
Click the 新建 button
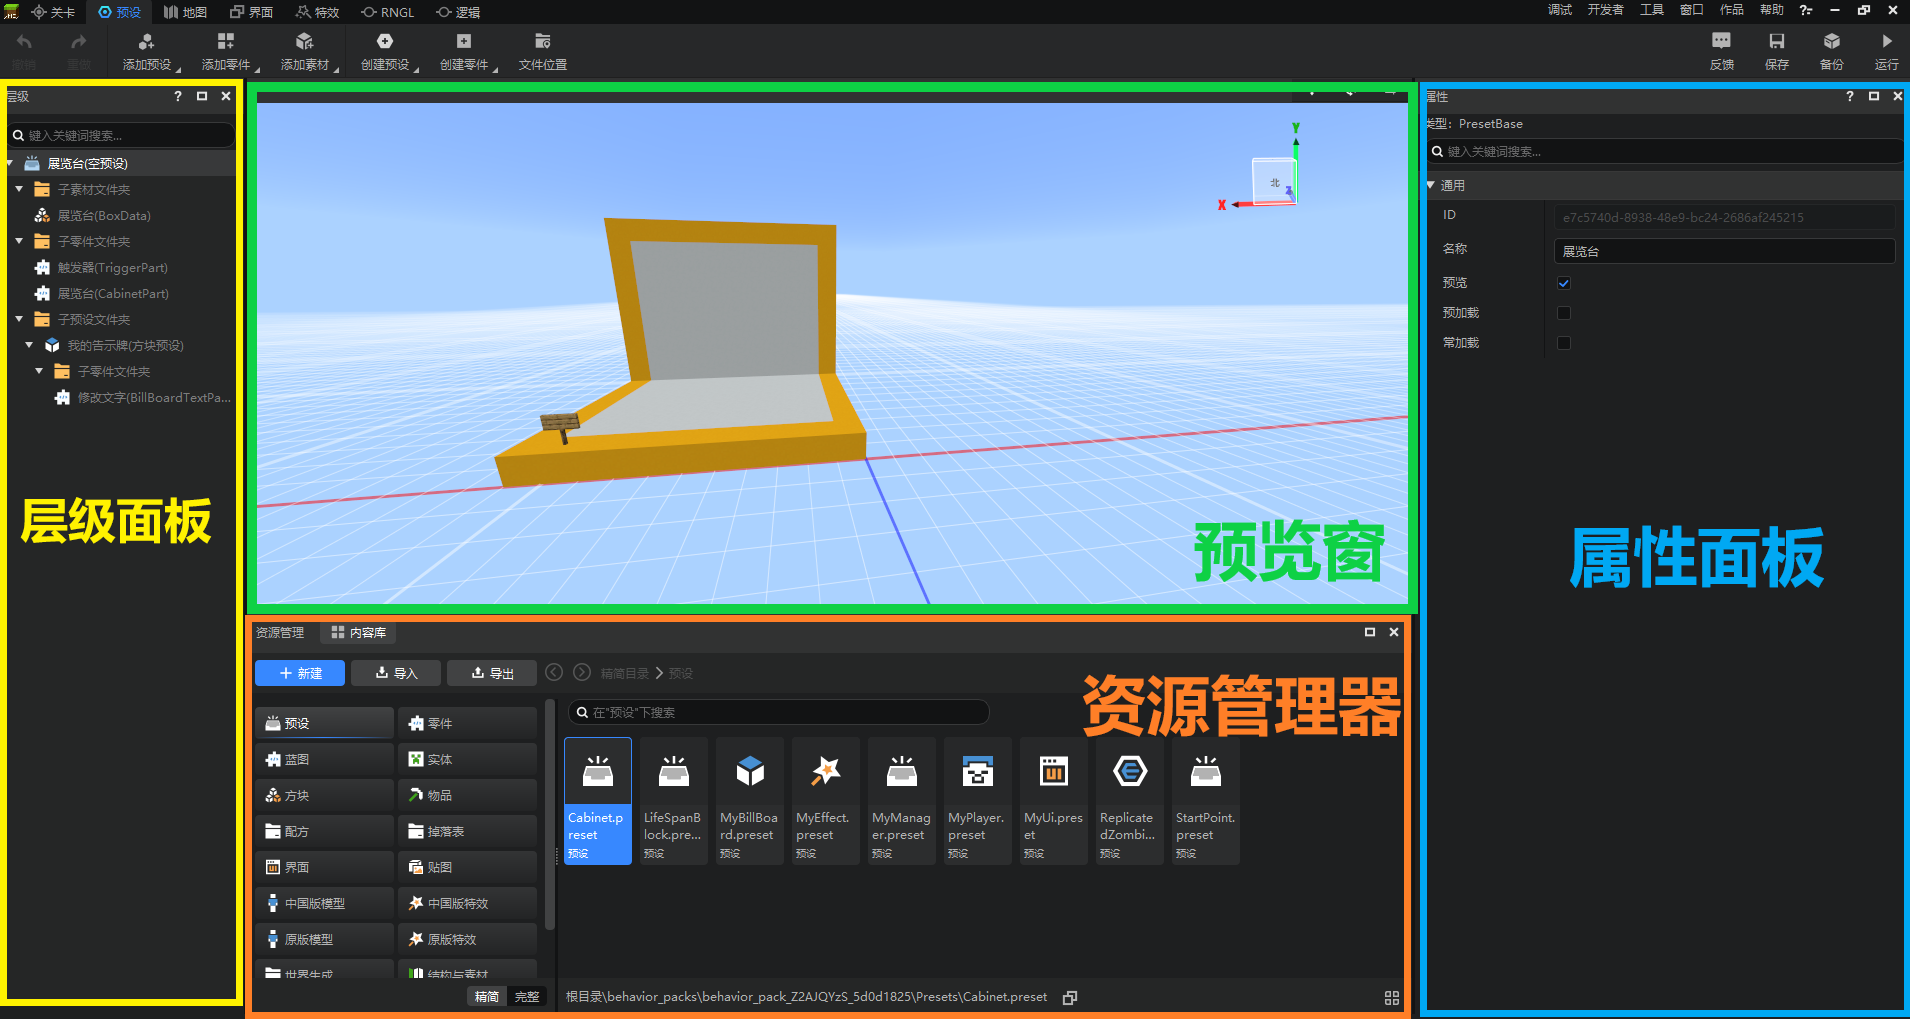(300, 673)
